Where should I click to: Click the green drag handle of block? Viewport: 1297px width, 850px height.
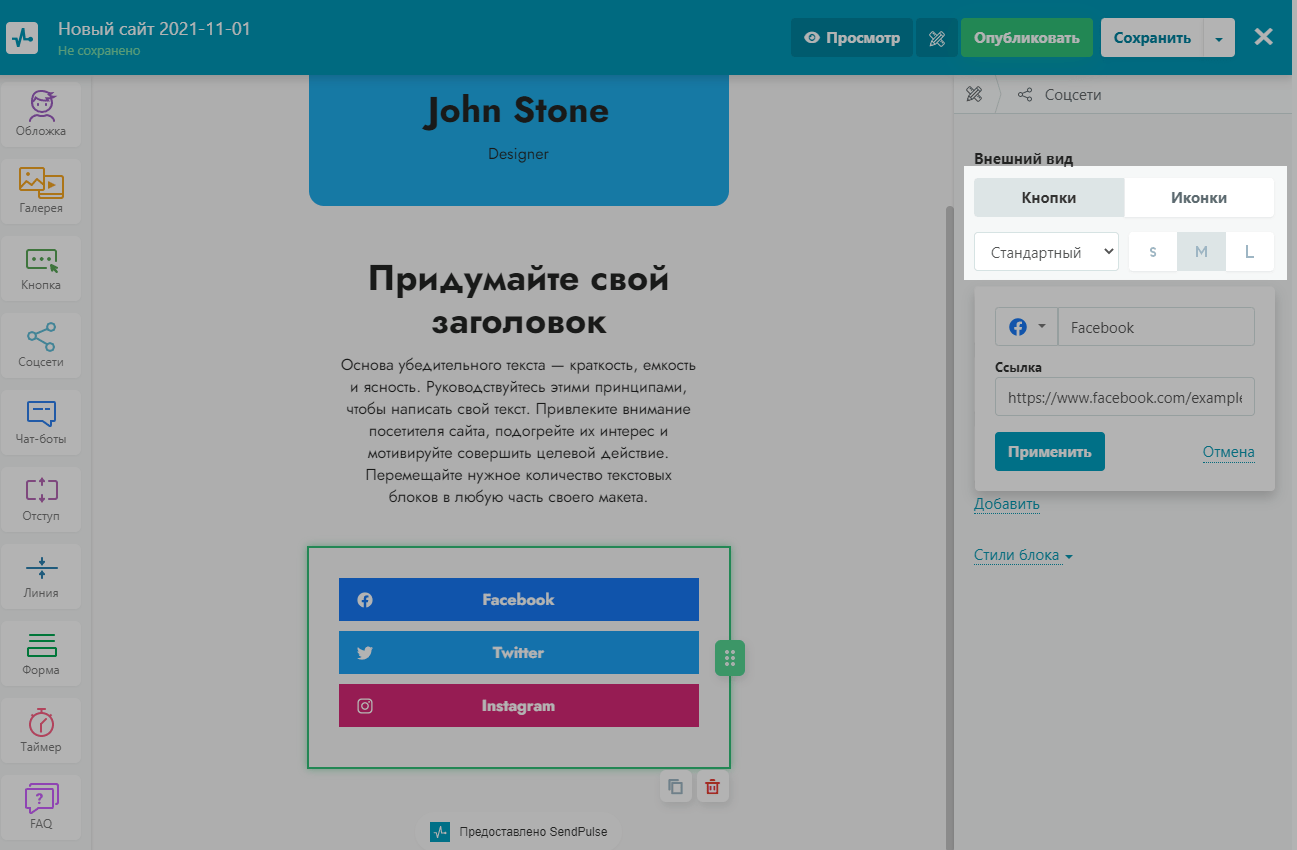[x=730, y=658]
